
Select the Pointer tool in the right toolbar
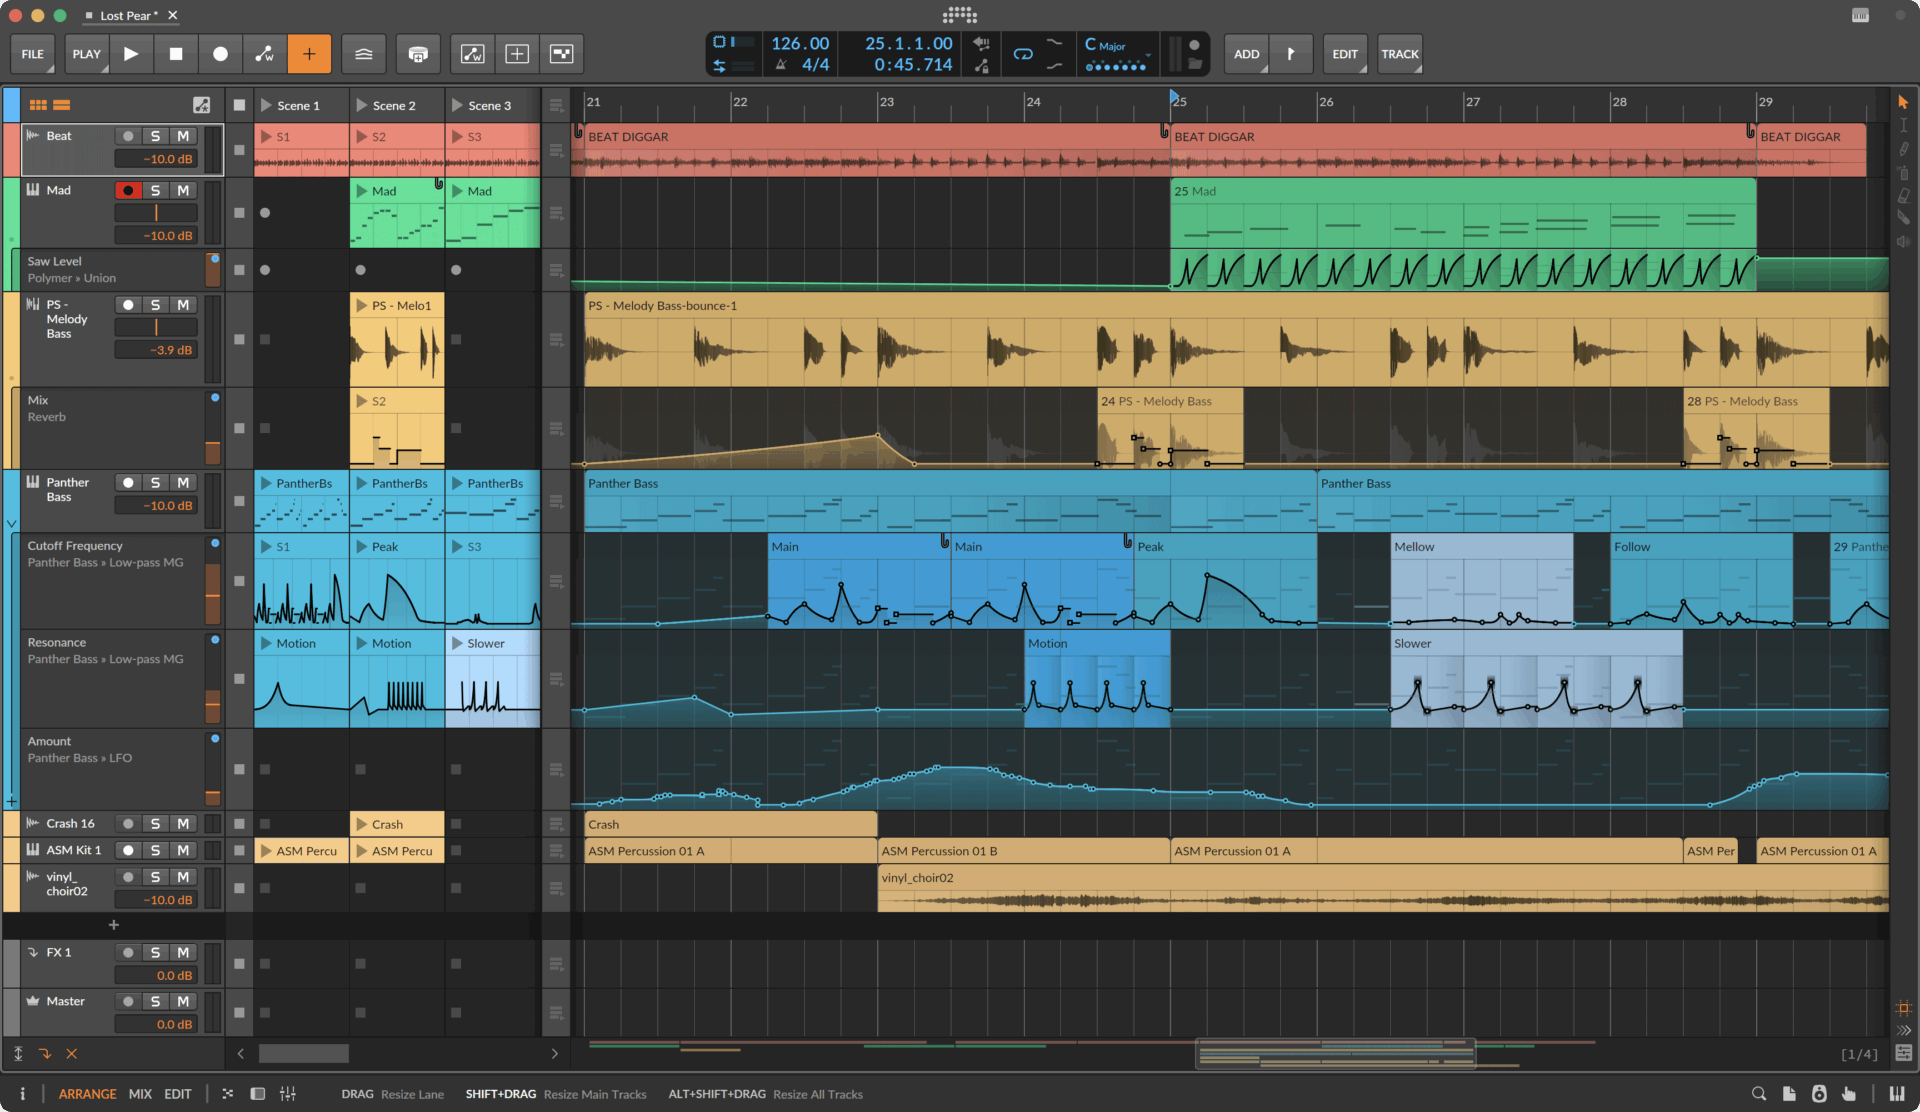click(1903, 102)
